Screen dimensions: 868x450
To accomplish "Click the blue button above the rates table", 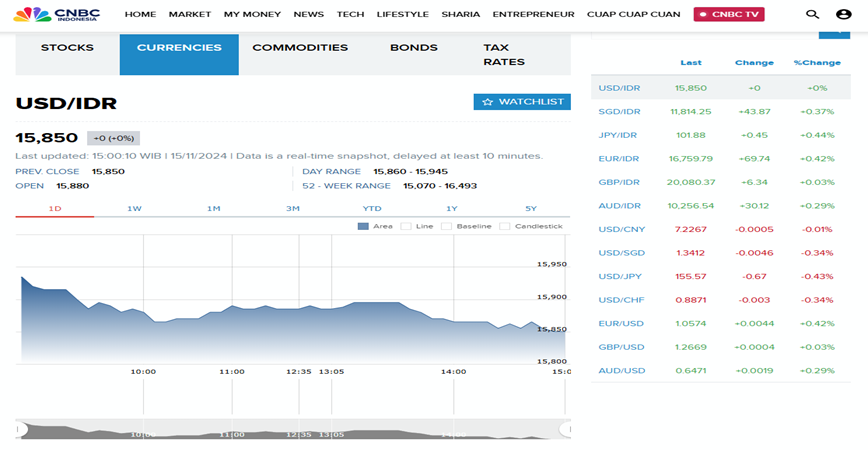I will pos(833,33).
